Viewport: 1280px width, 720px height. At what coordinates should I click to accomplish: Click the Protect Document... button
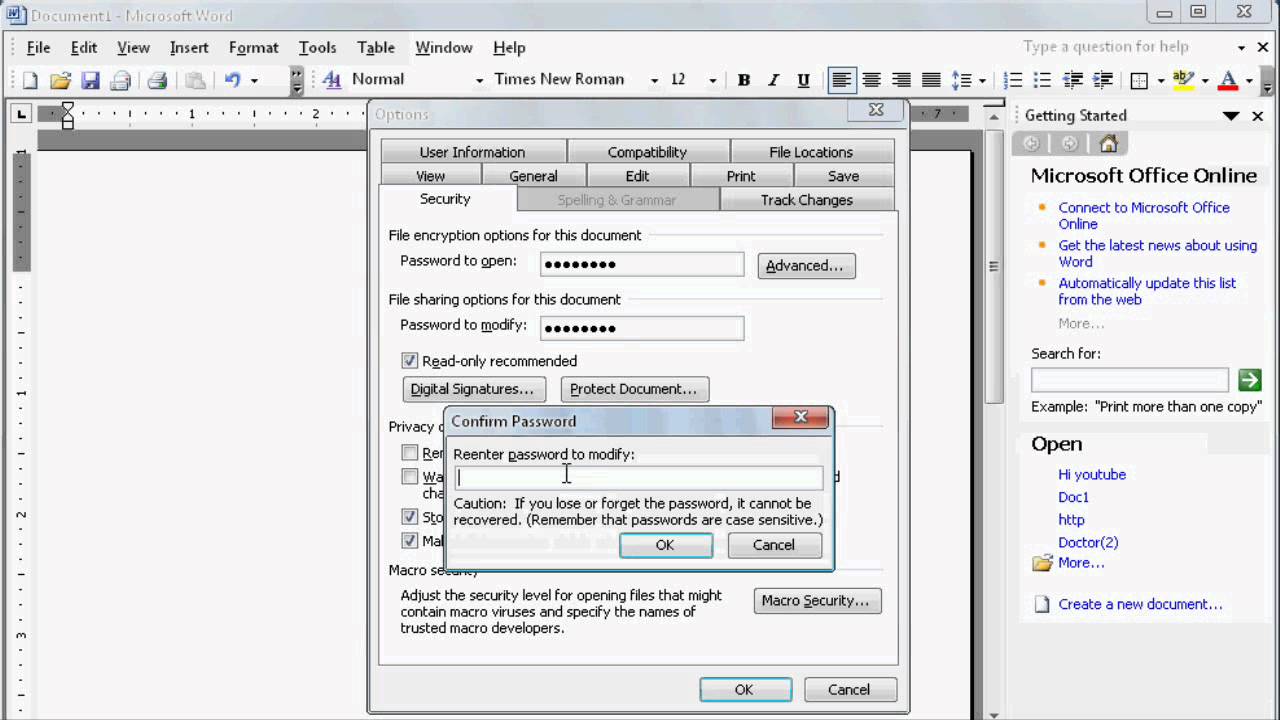pyautogui.click(x=633, y=389)
